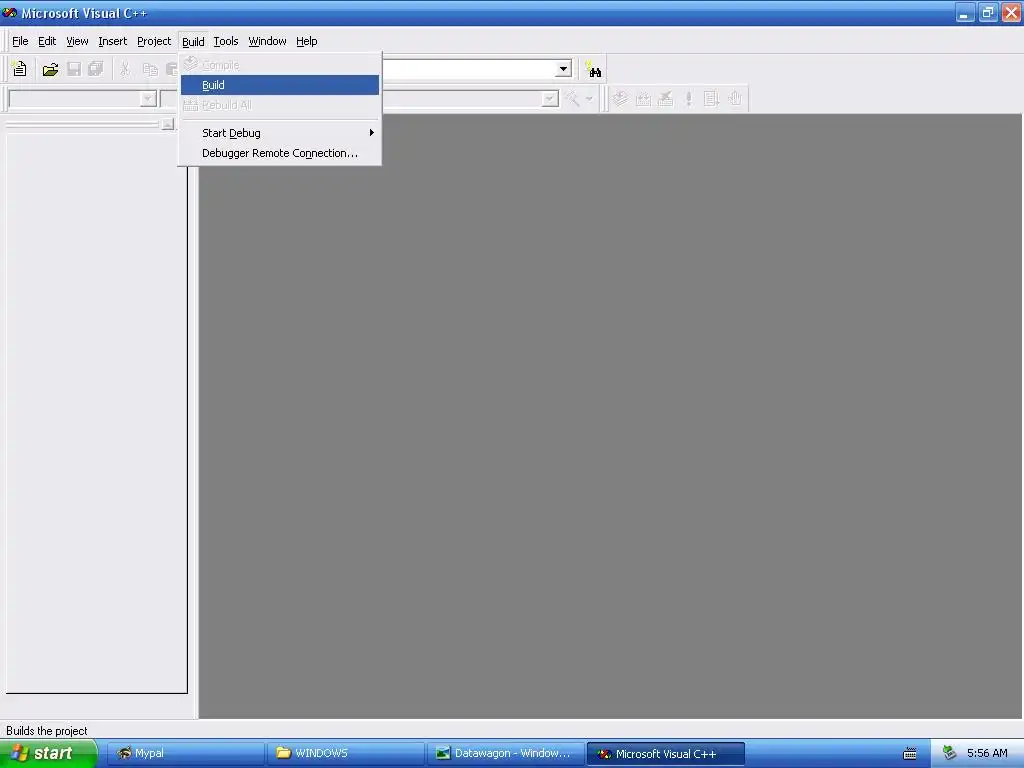Click the breakpoint hand icon
Screen dimensions: 1024x768
coord(735,99)
